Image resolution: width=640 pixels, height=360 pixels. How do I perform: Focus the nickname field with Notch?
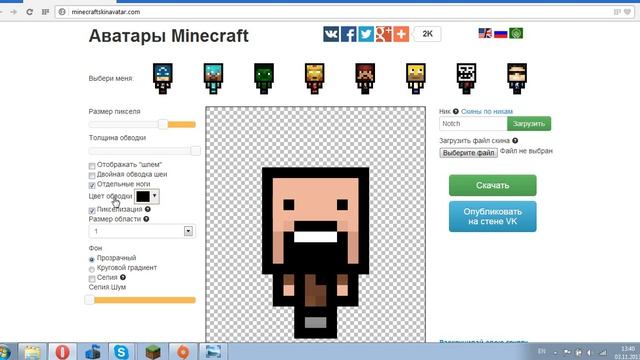[473, 123]
